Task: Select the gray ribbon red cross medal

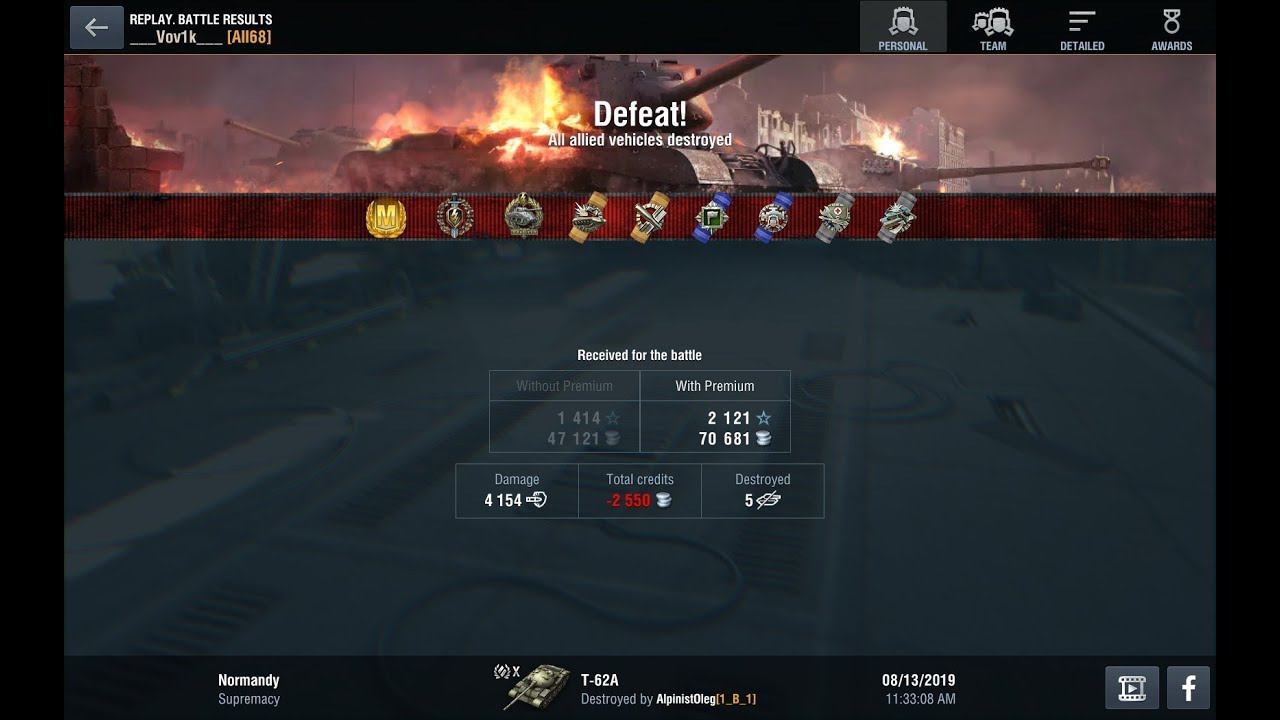Action: pyautogui.click(x=835, y=217)
